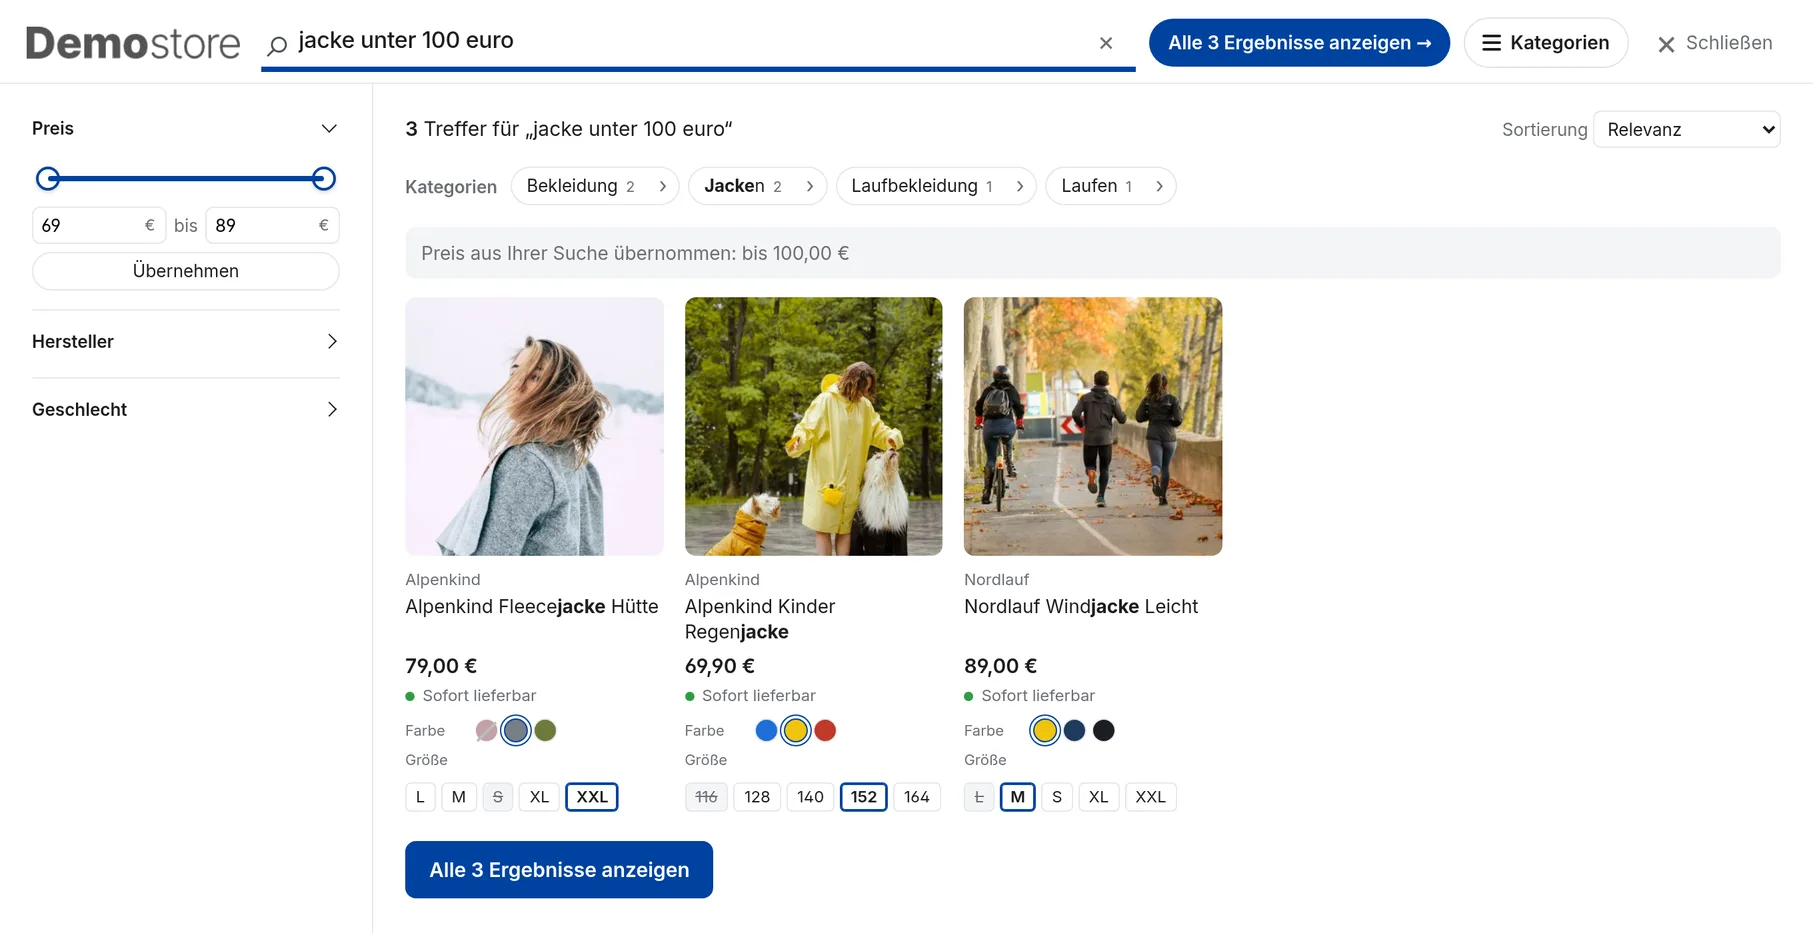Click the Demostore logo
The image size is (1813, 933).
tap(133, 43)
